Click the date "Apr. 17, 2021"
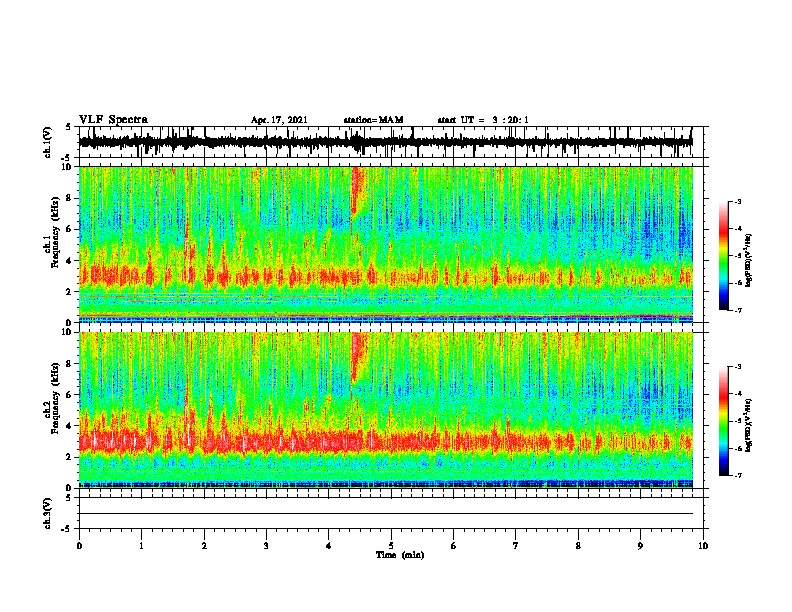Viewport: 792px width, 612px height. pyautogui.click(x=279, y=120)
